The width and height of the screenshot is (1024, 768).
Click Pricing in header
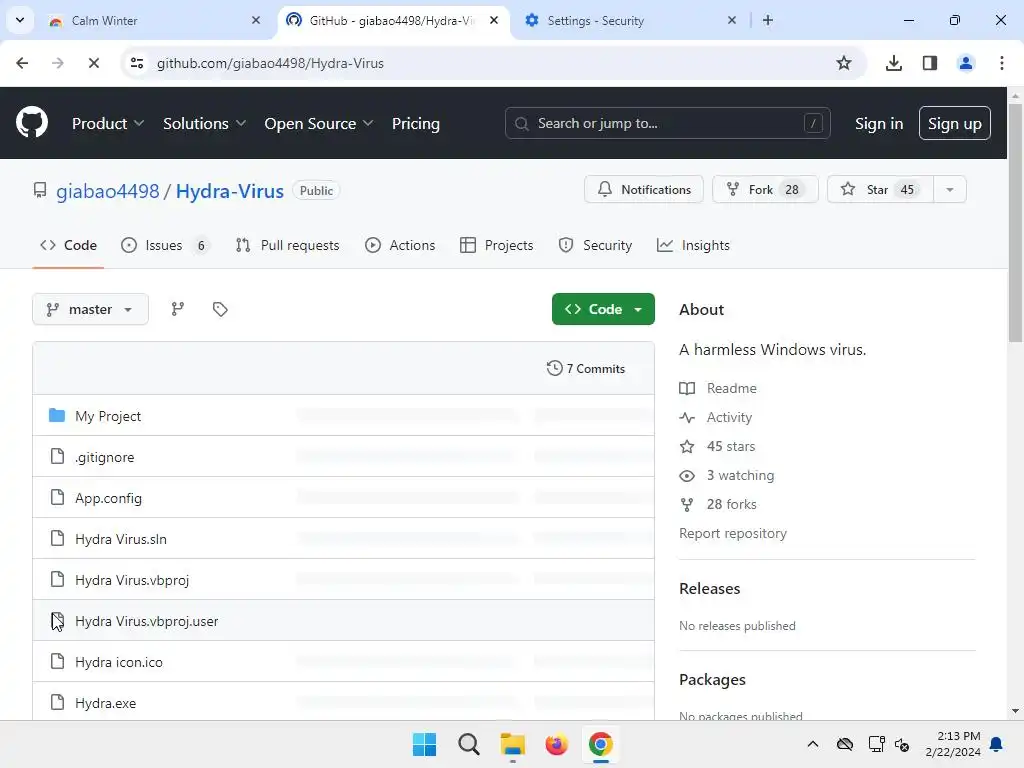click(416, 123)
